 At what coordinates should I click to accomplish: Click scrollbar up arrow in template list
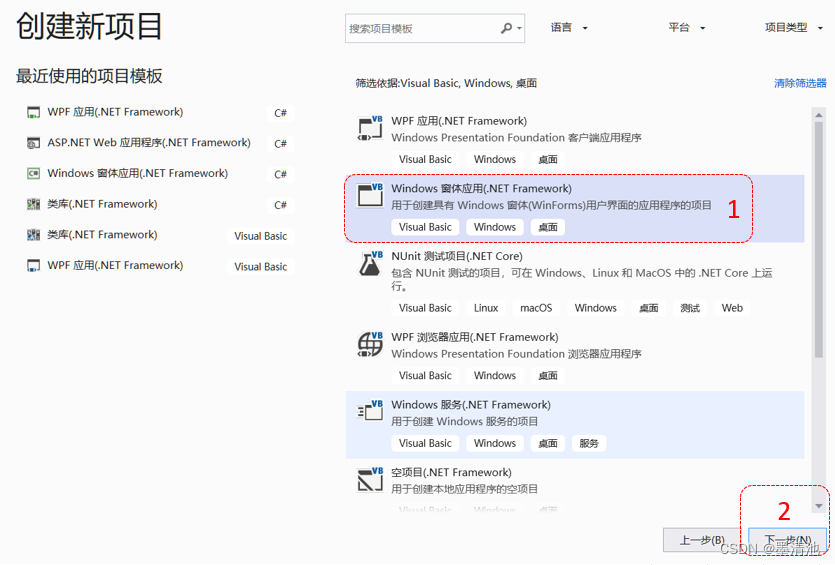(819, 115)
